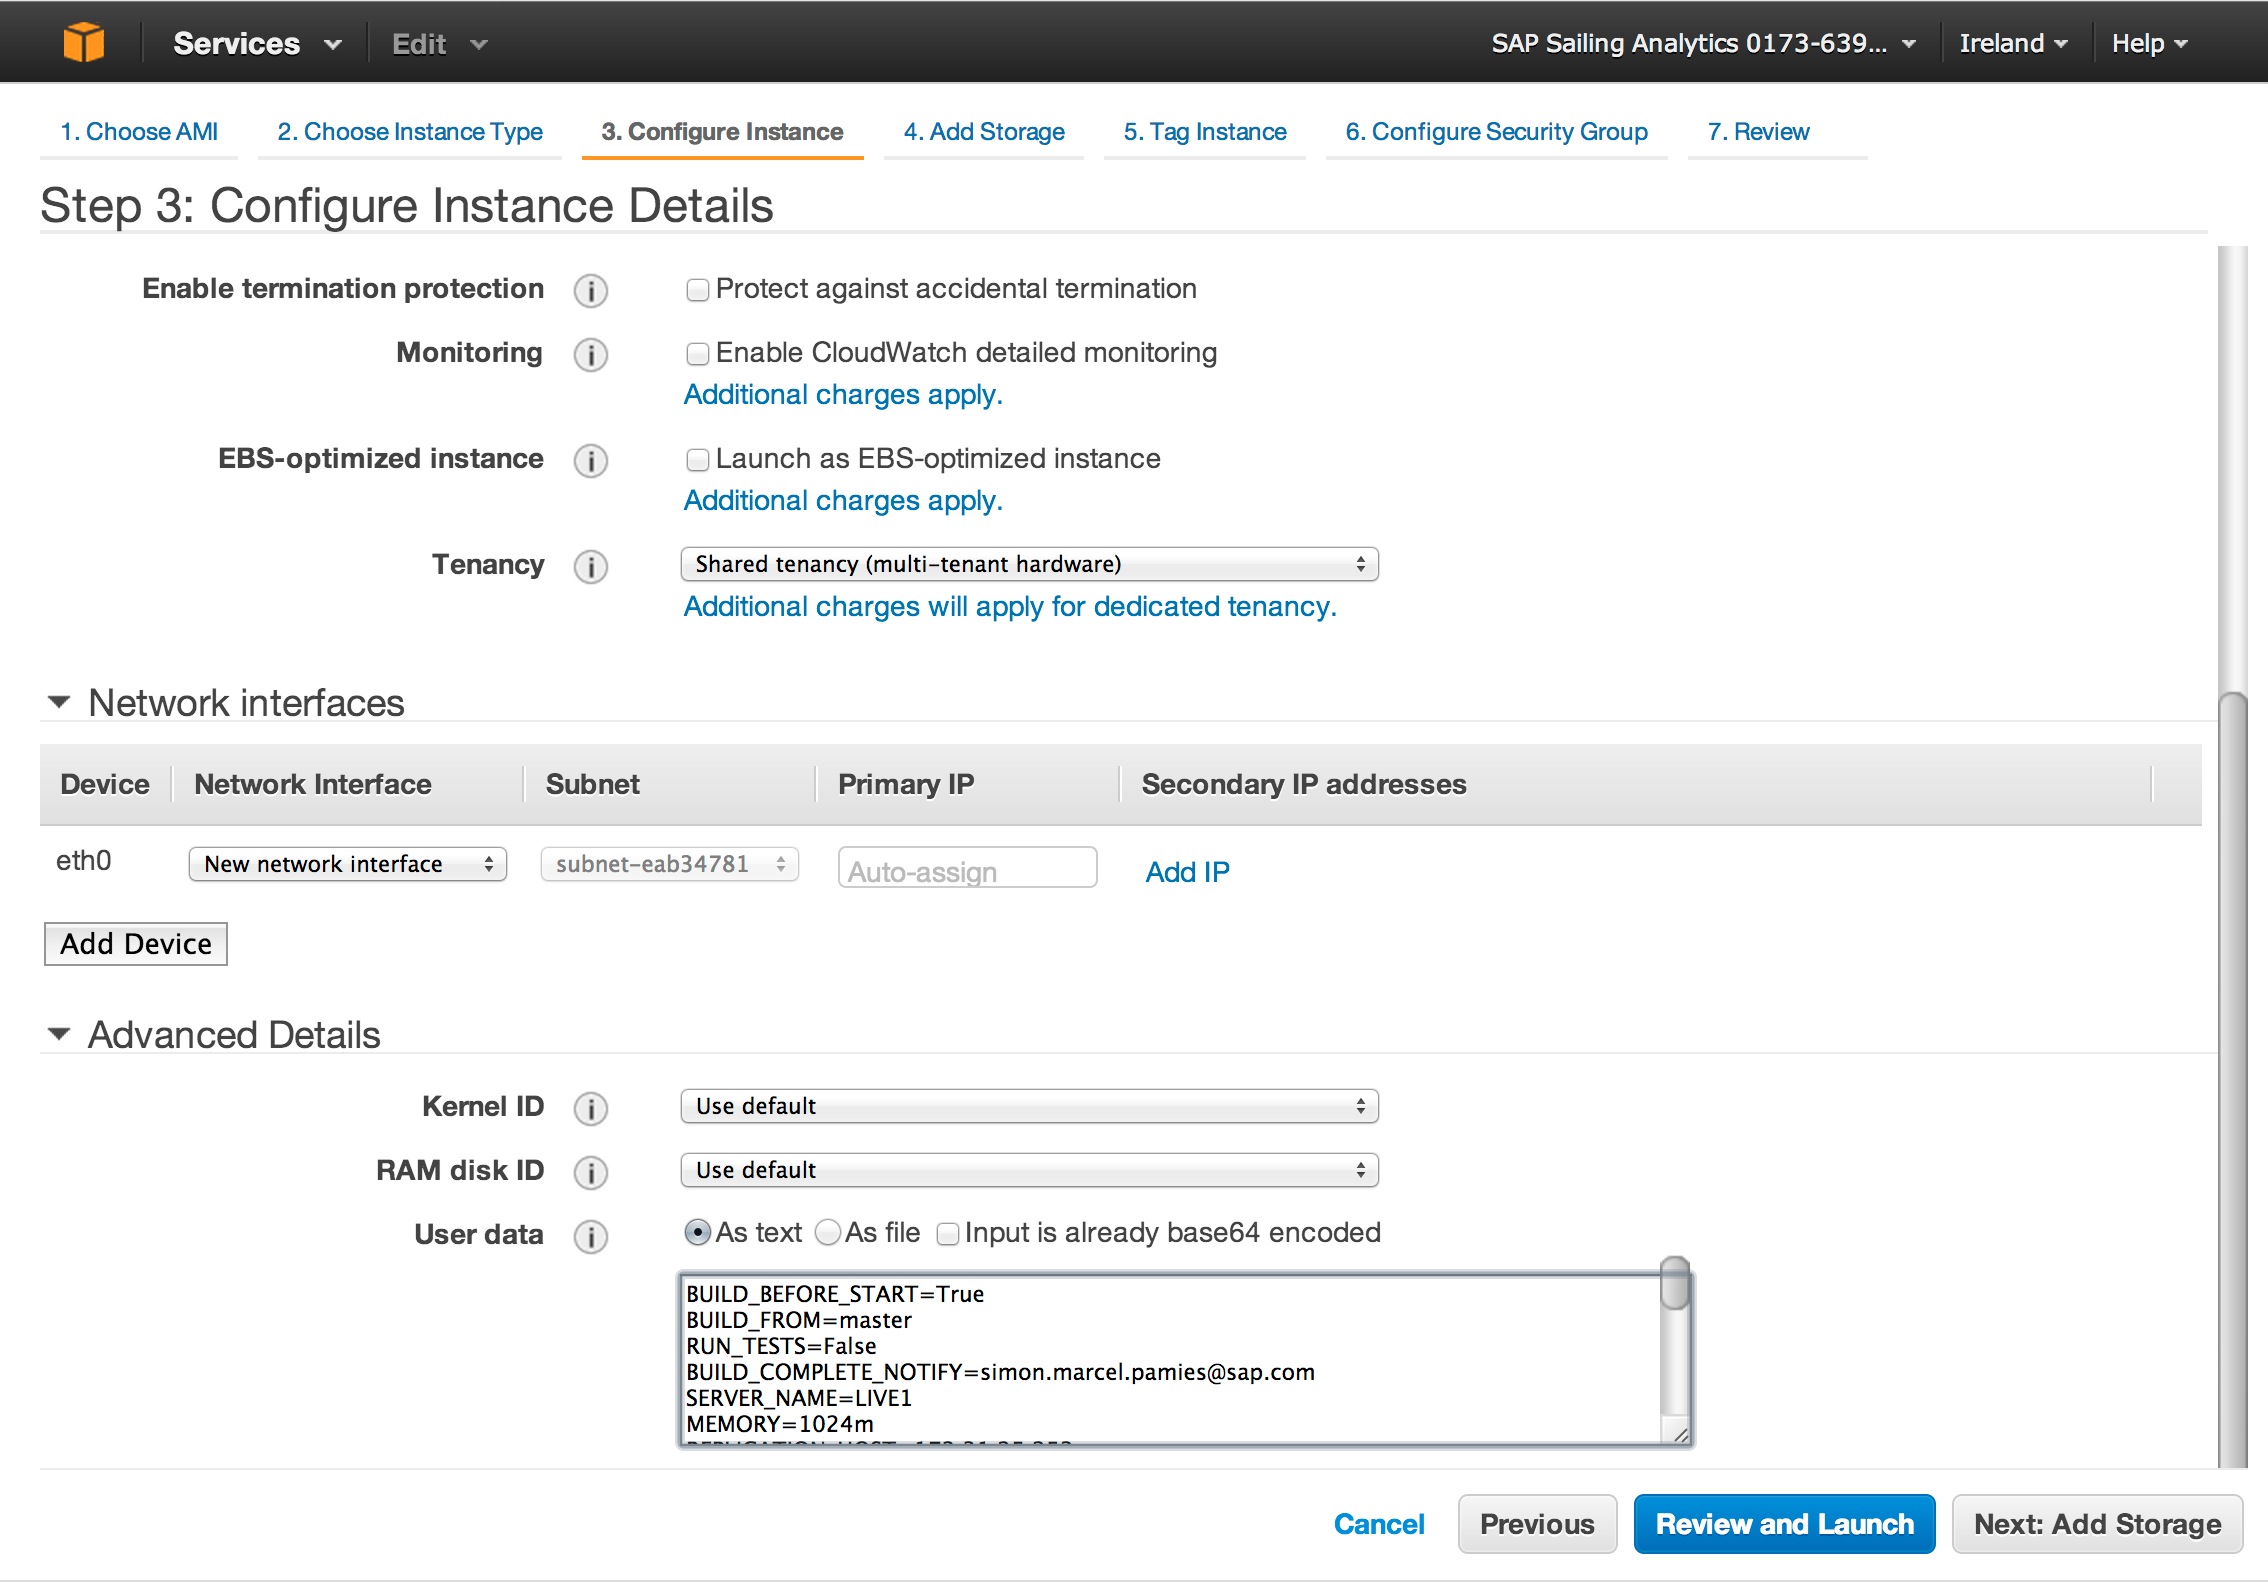Click info icon next to termination protection
The height and width of the screenshot is (1582, 2268).
[x=590, y=291]
